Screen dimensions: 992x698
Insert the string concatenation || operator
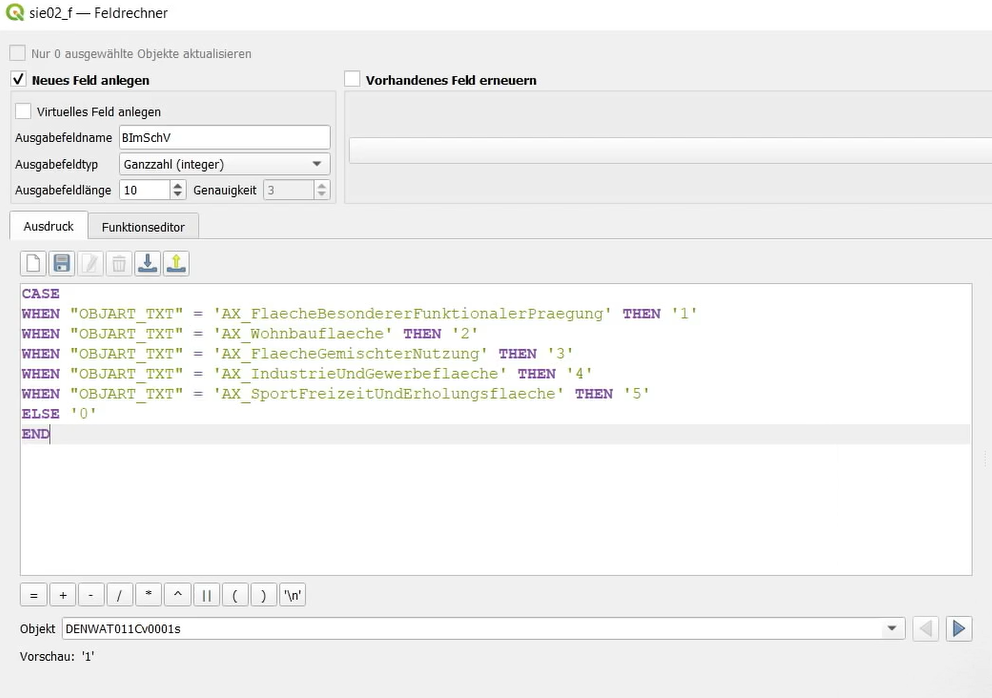click(206, 595)
